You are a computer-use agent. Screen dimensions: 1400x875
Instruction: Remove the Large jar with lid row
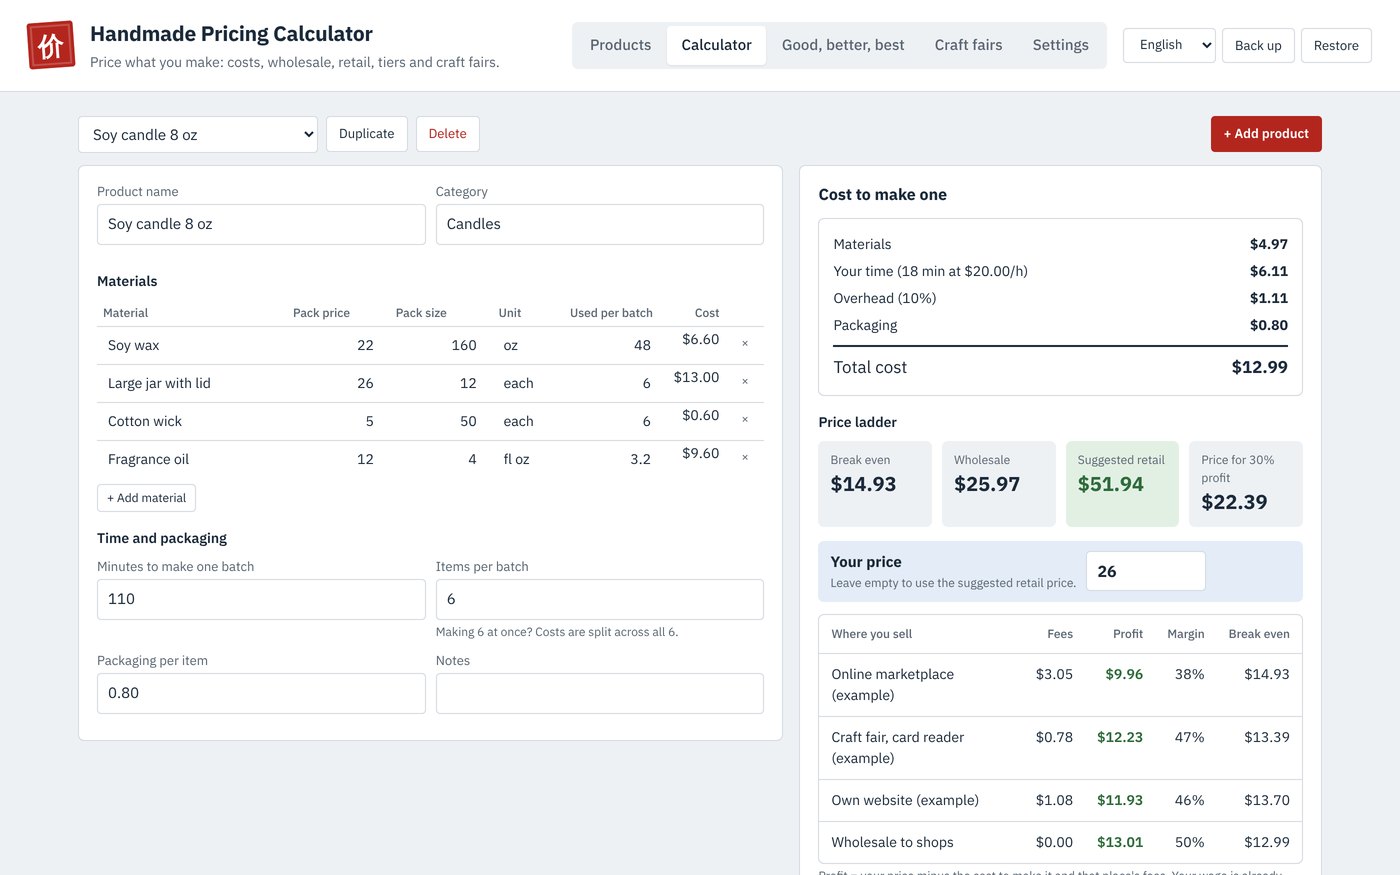click(x=745, y=382)
